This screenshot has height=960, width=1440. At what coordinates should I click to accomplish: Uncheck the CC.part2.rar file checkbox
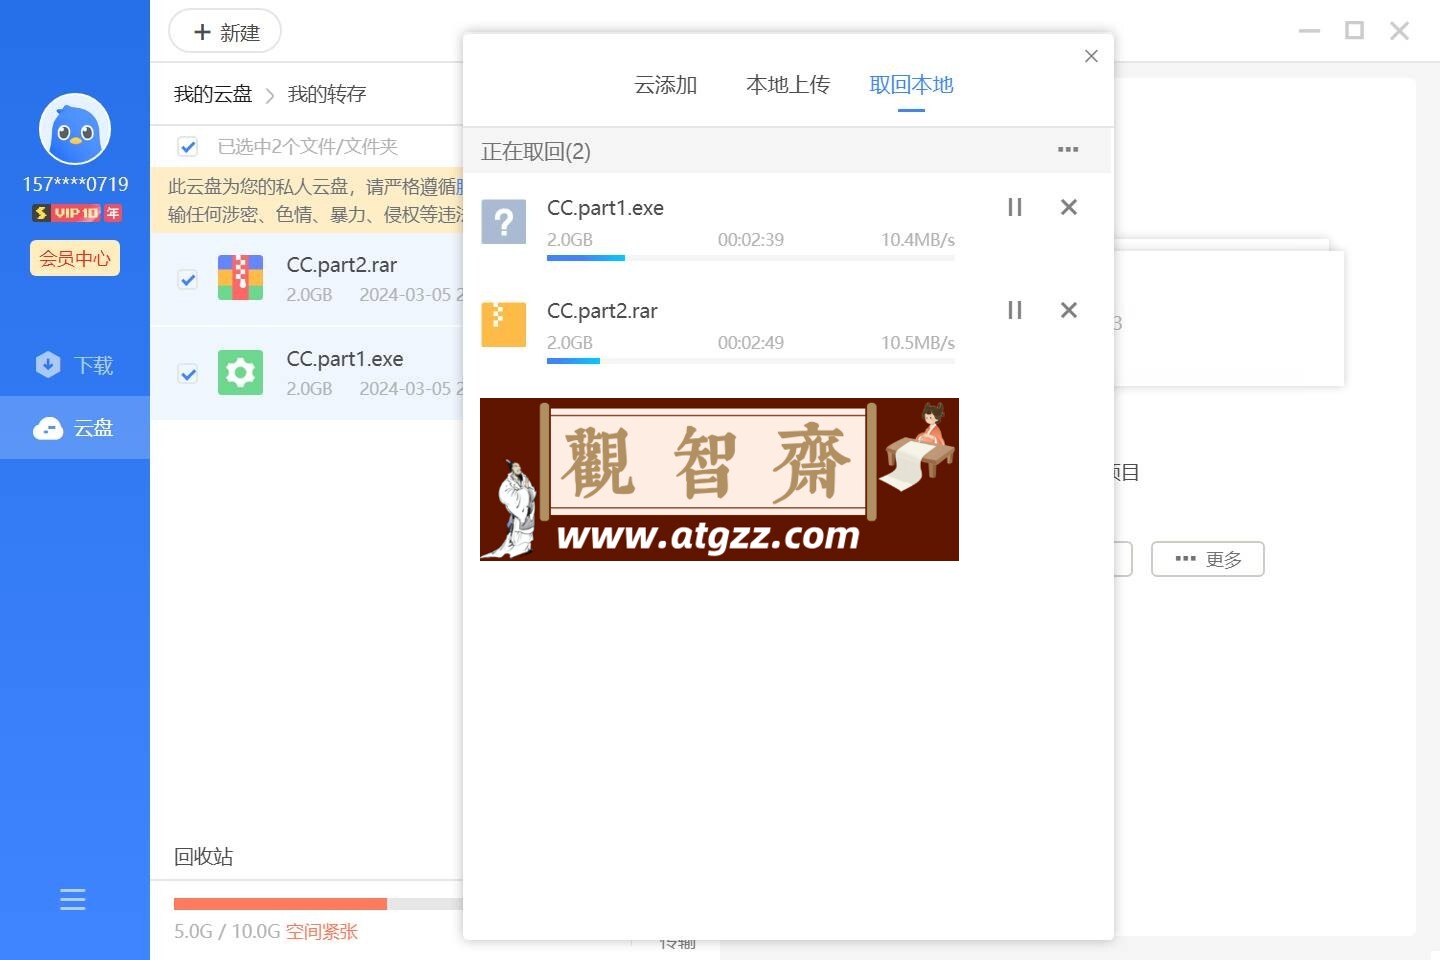click(x=187, y=279)
